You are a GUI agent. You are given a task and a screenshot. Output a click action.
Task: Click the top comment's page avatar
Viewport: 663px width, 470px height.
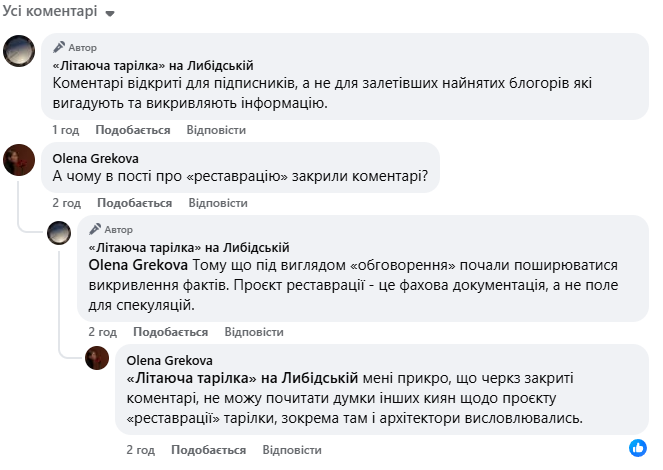pyautogui.click(x=20, y=51)
